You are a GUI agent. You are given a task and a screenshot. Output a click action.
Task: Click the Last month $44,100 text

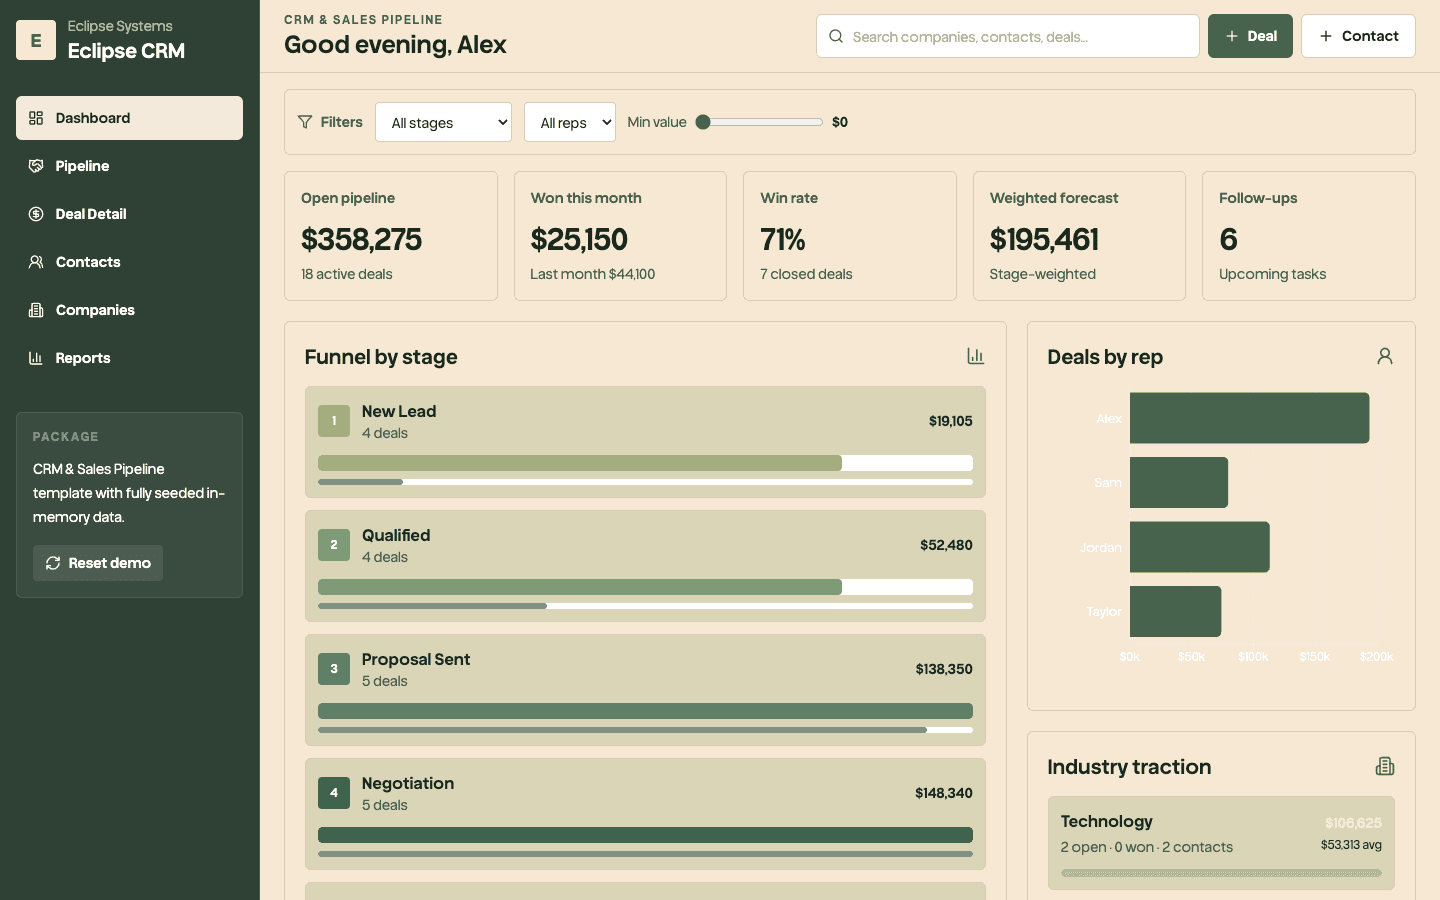pyautogui.click(x=593, y=274)
